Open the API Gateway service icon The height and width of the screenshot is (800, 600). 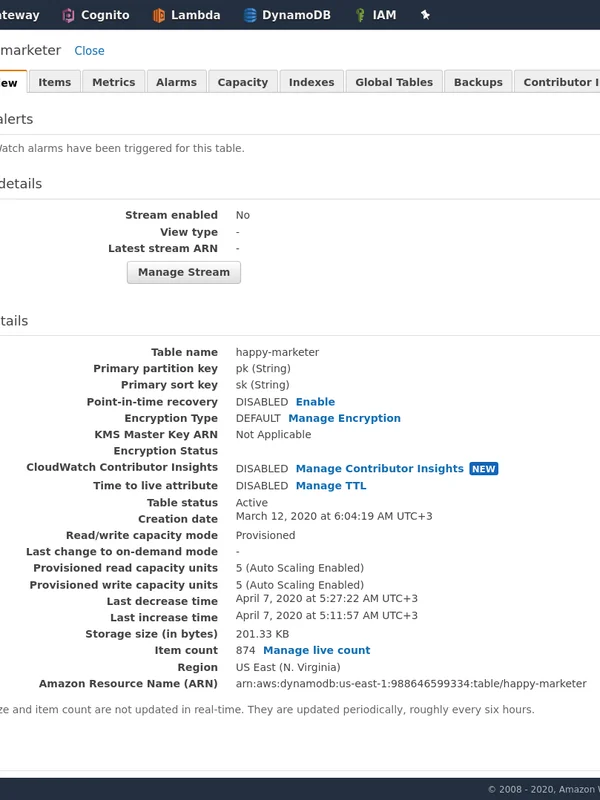tap(20, 15)
